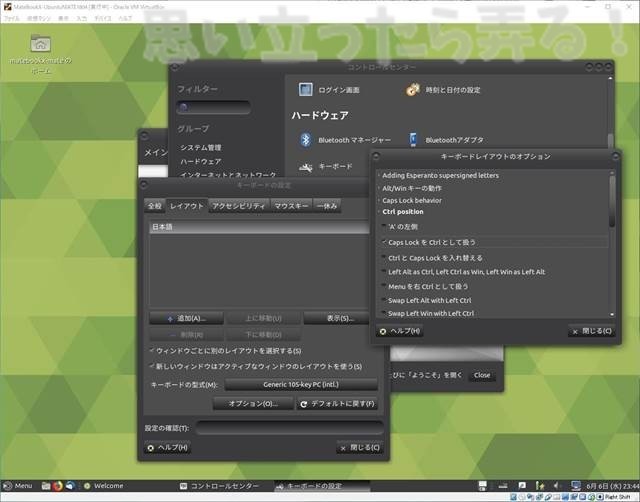
Task: Click the monitor display tray icon
Action: pos(576,486)
